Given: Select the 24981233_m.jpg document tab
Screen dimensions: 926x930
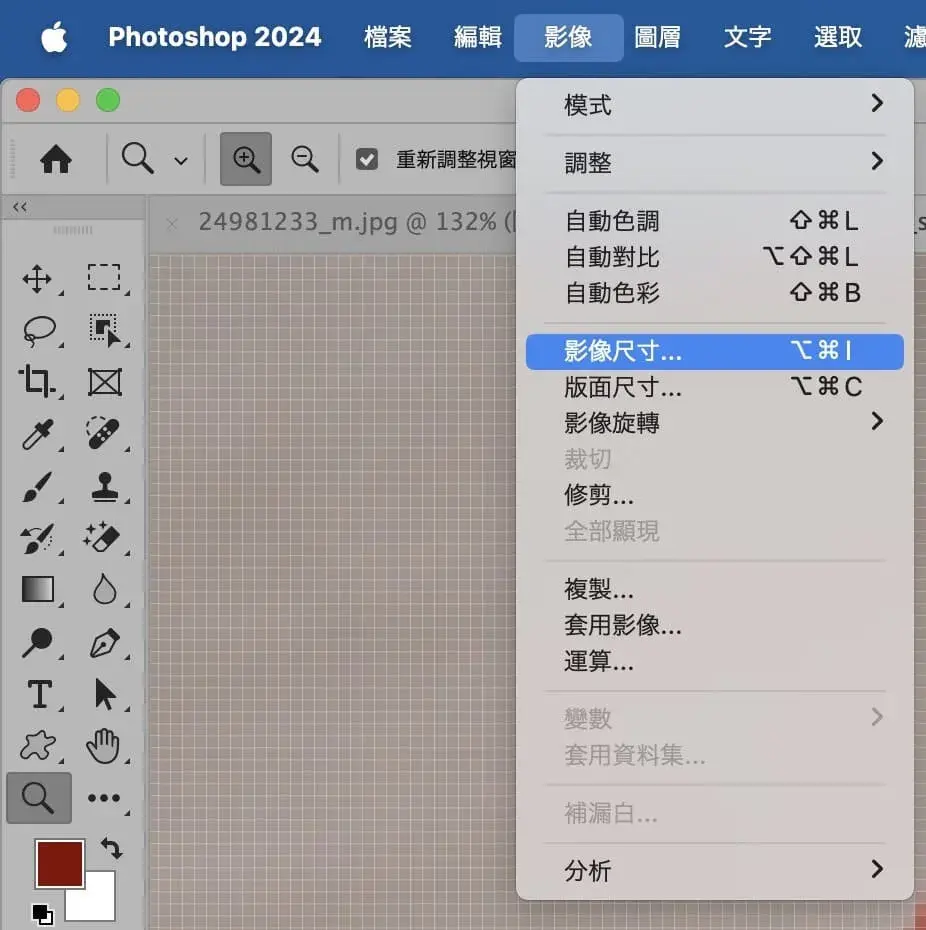Looking at the screenshot, I should pos(356,222).
